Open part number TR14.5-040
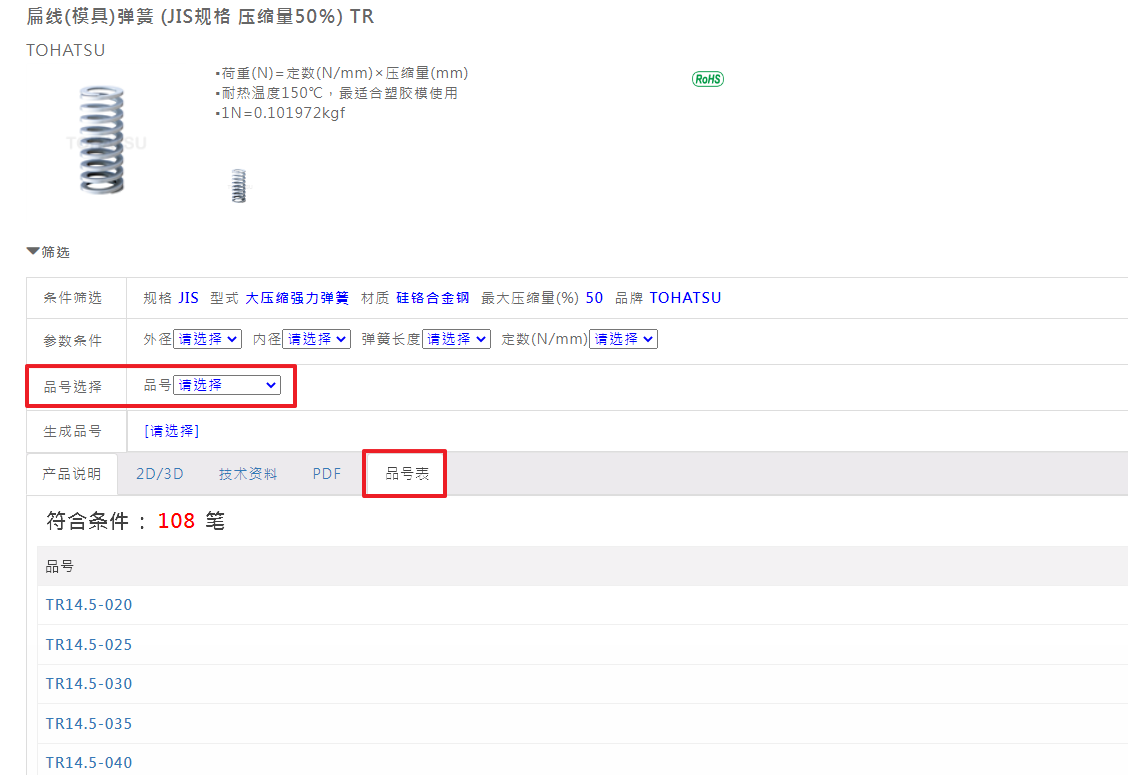1128x775 pixels. 89,763
